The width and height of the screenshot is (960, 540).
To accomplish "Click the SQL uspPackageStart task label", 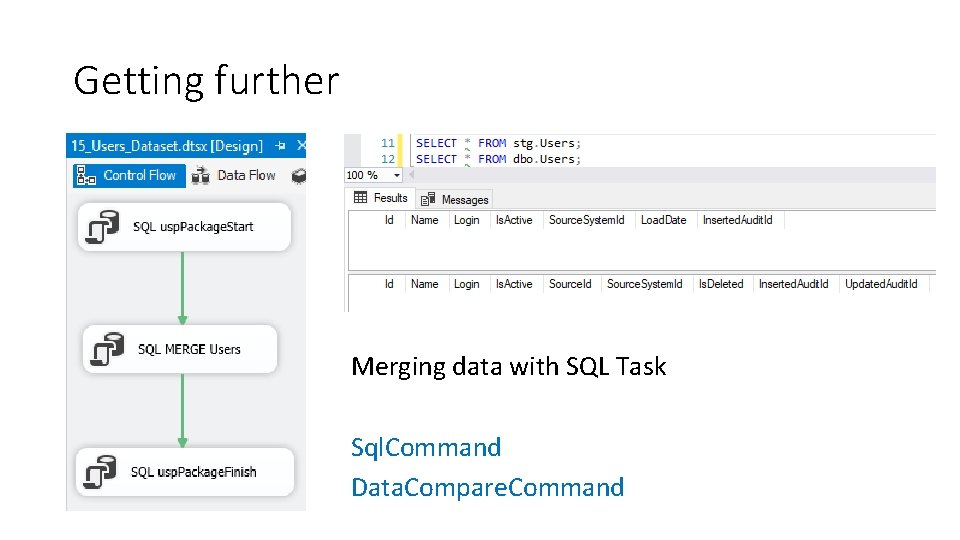I will (193, 227).
